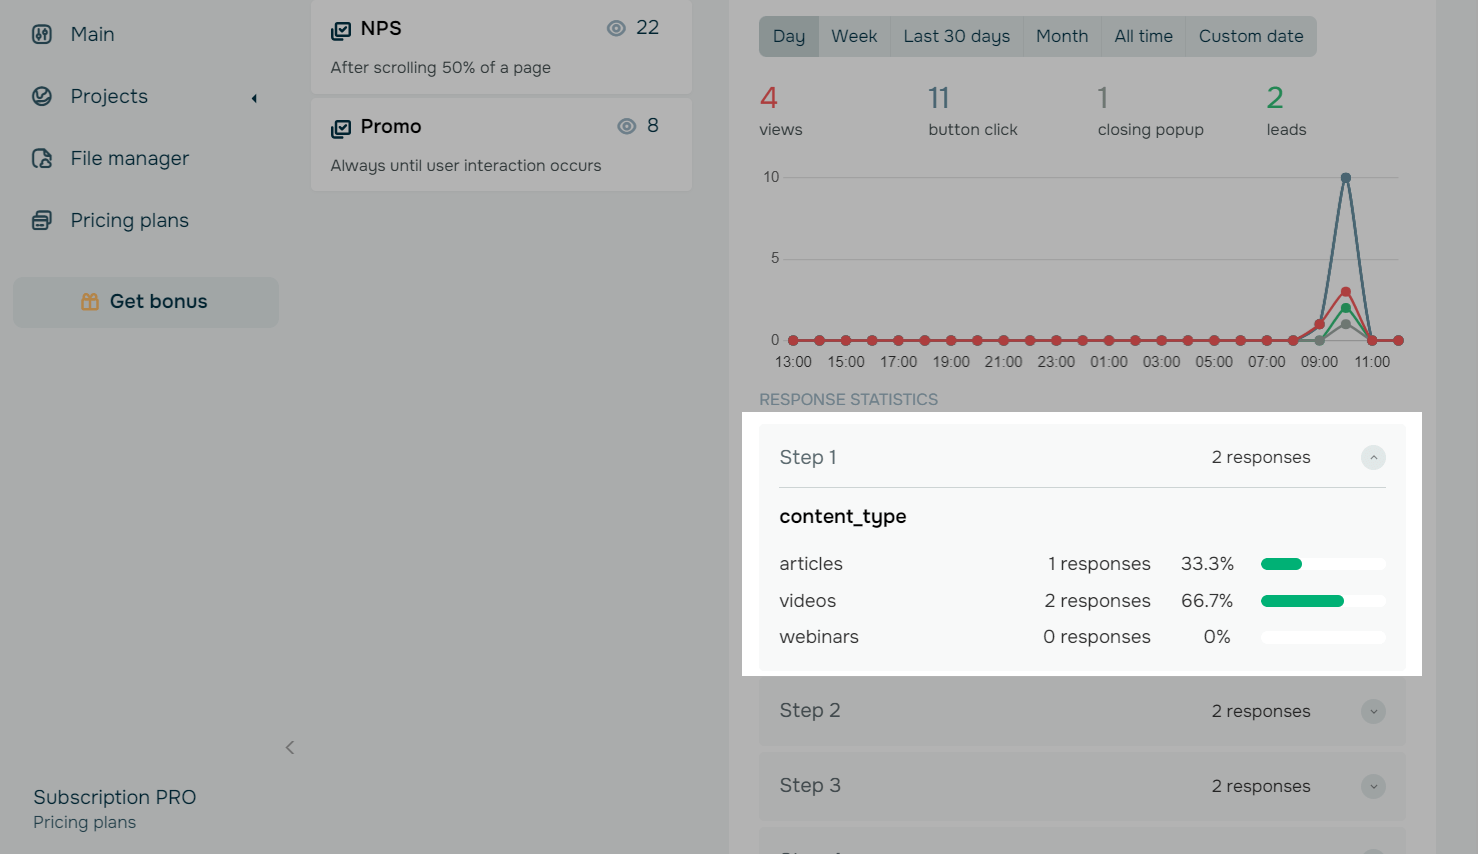The image size is (1478, 854).
Task: Collapse the sidebar with the left chevron
Action: pos(290,748)
